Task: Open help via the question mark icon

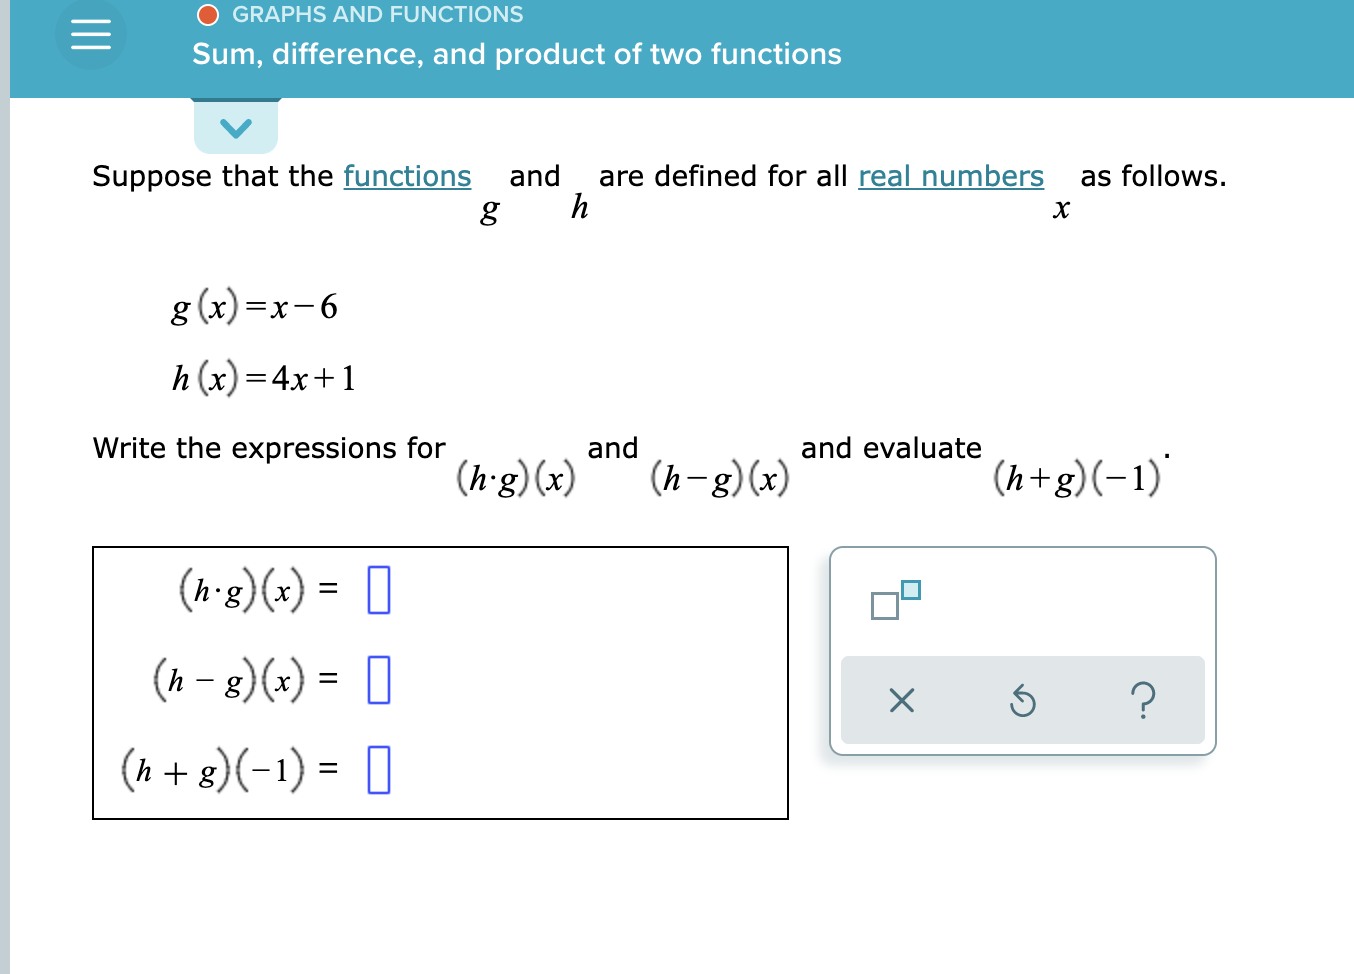Action: (x=1144, y=701)
